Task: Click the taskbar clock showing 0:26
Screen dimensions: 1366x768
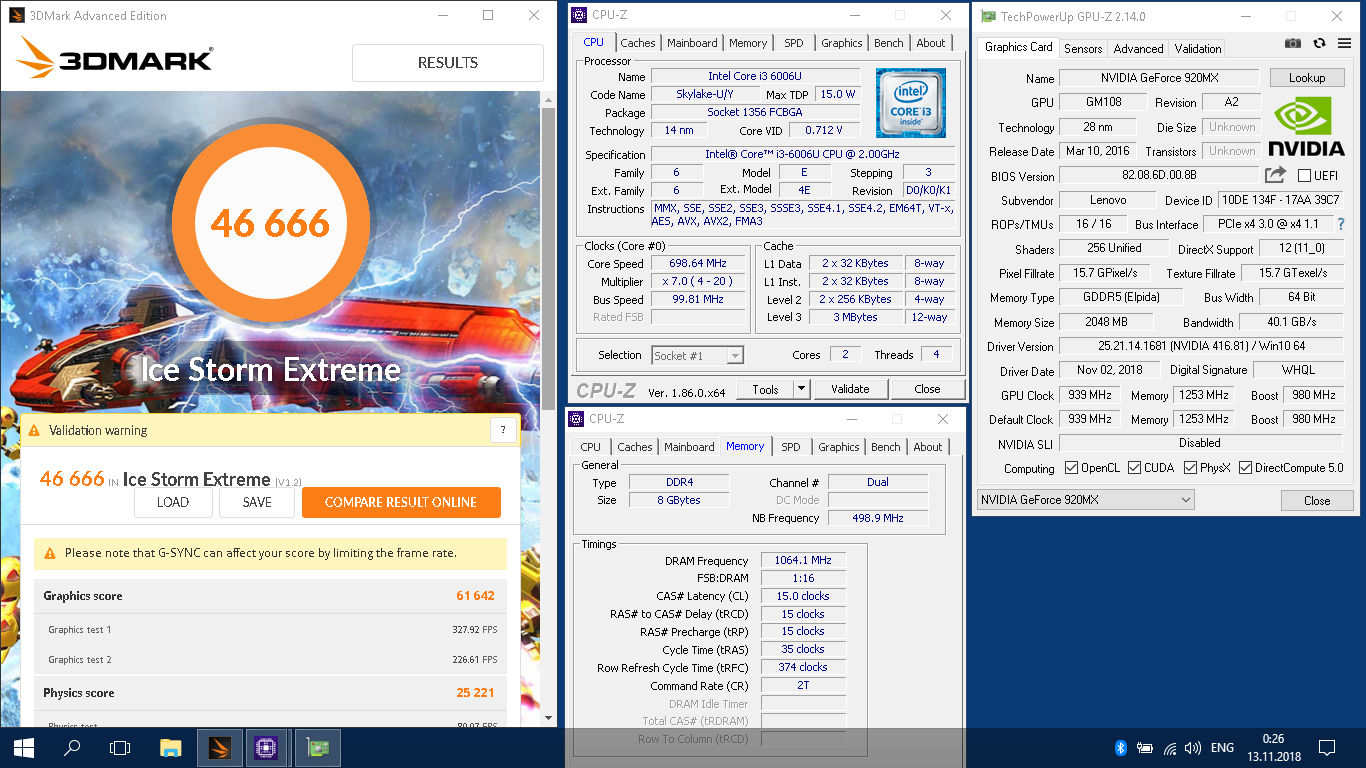Action: [x=1273, y=747]
